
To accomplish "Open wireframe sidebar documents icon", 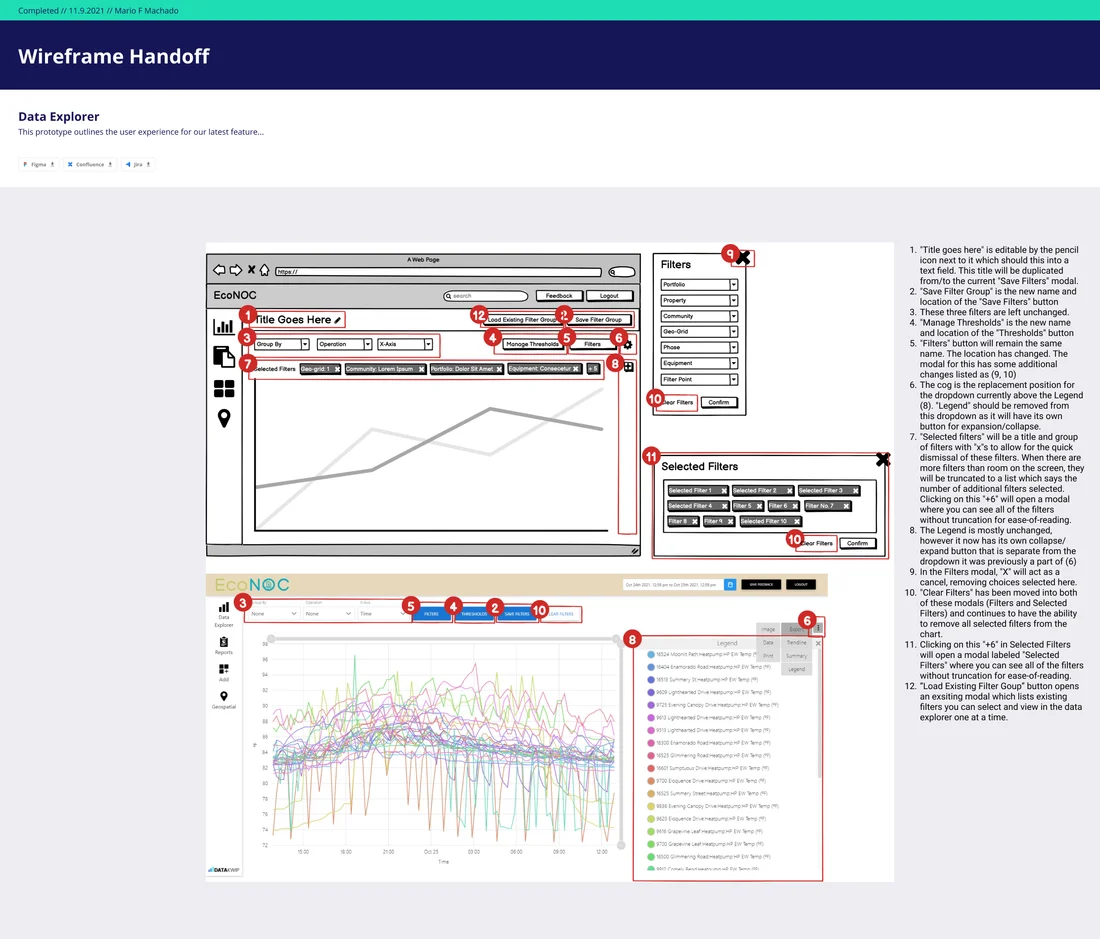I will [224, 356].
